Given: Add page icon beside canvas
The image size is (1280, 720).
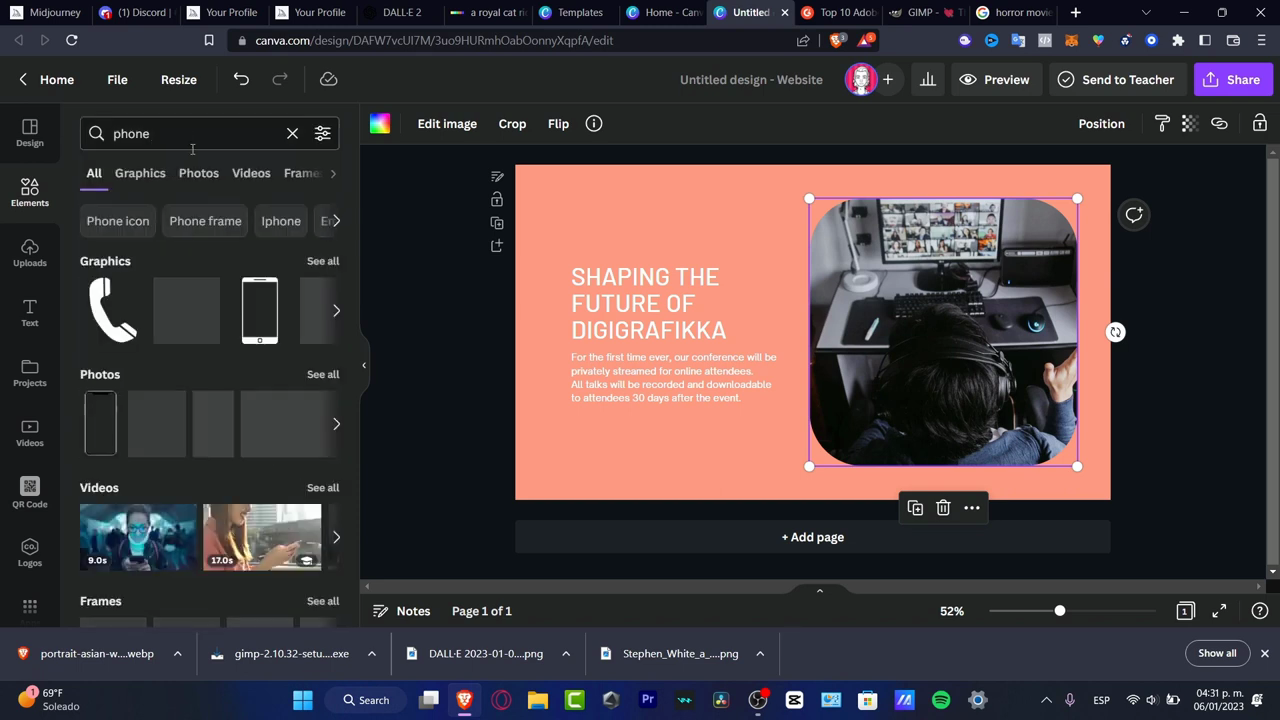Looking at the screenshot, I should tap(497, 246).
